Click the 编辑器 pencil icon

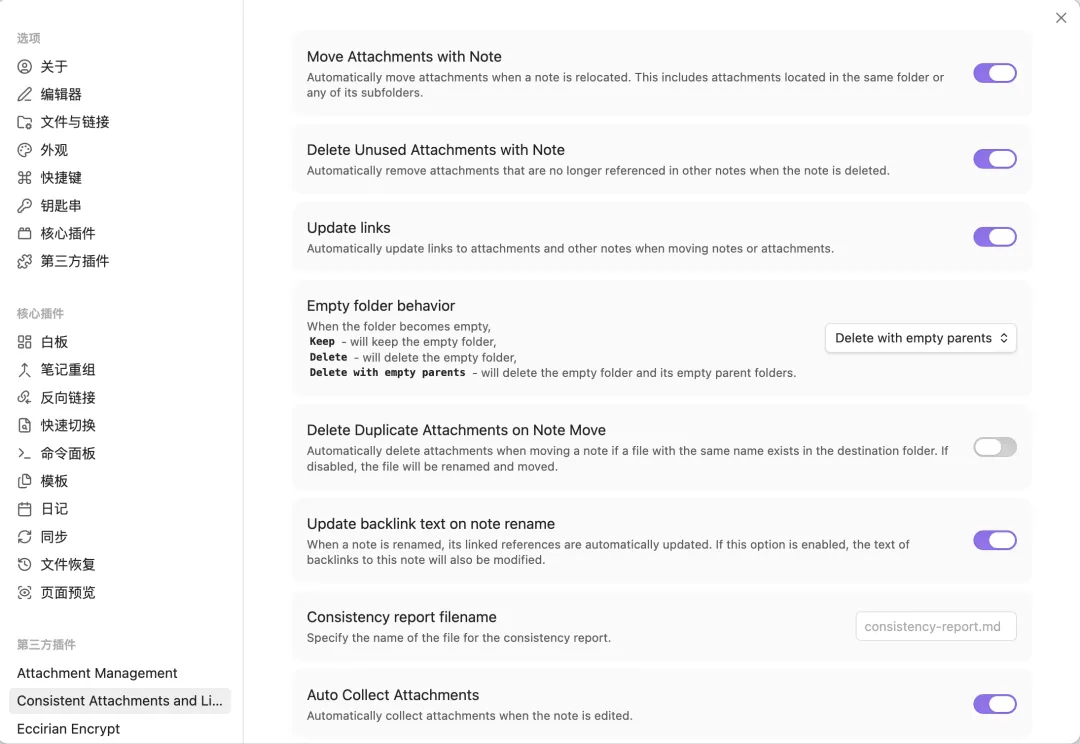[25, 95]
